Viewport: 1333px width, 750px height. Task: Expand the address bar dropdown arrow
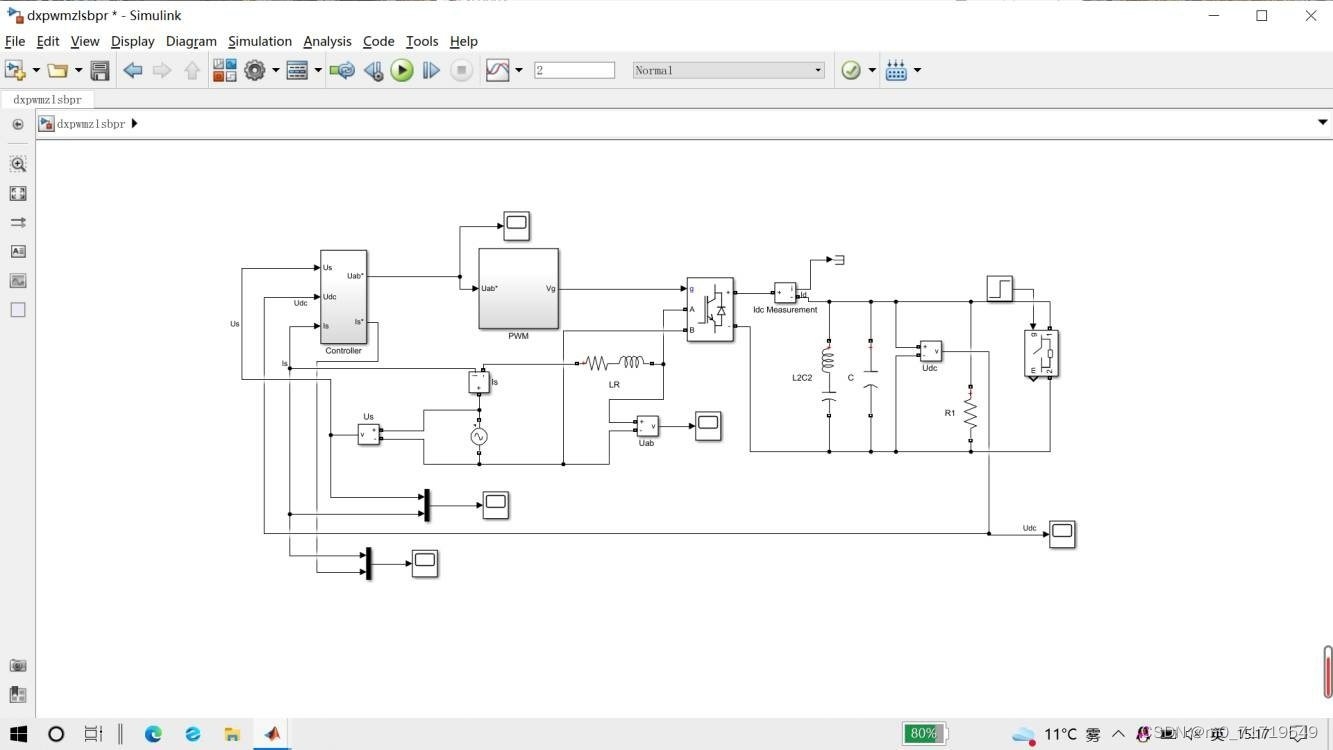click(1322, 123)
